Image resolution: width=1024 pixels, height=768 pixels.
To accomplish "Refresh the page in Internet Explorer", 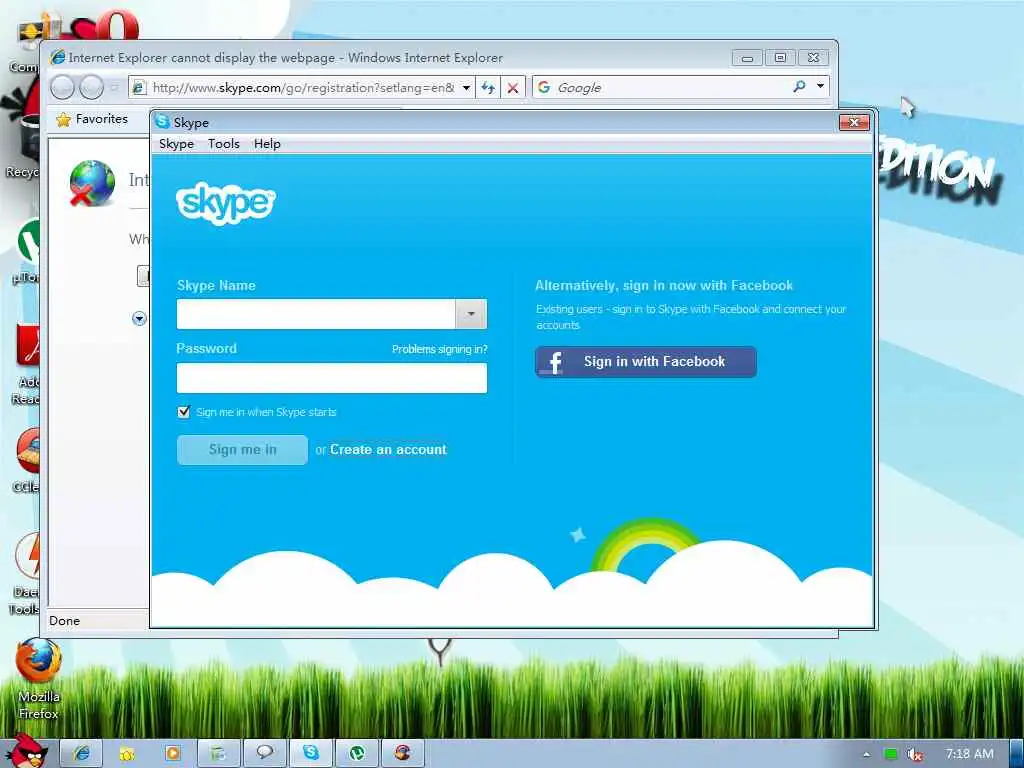I will pyautogui.click(x=488, y=88).
